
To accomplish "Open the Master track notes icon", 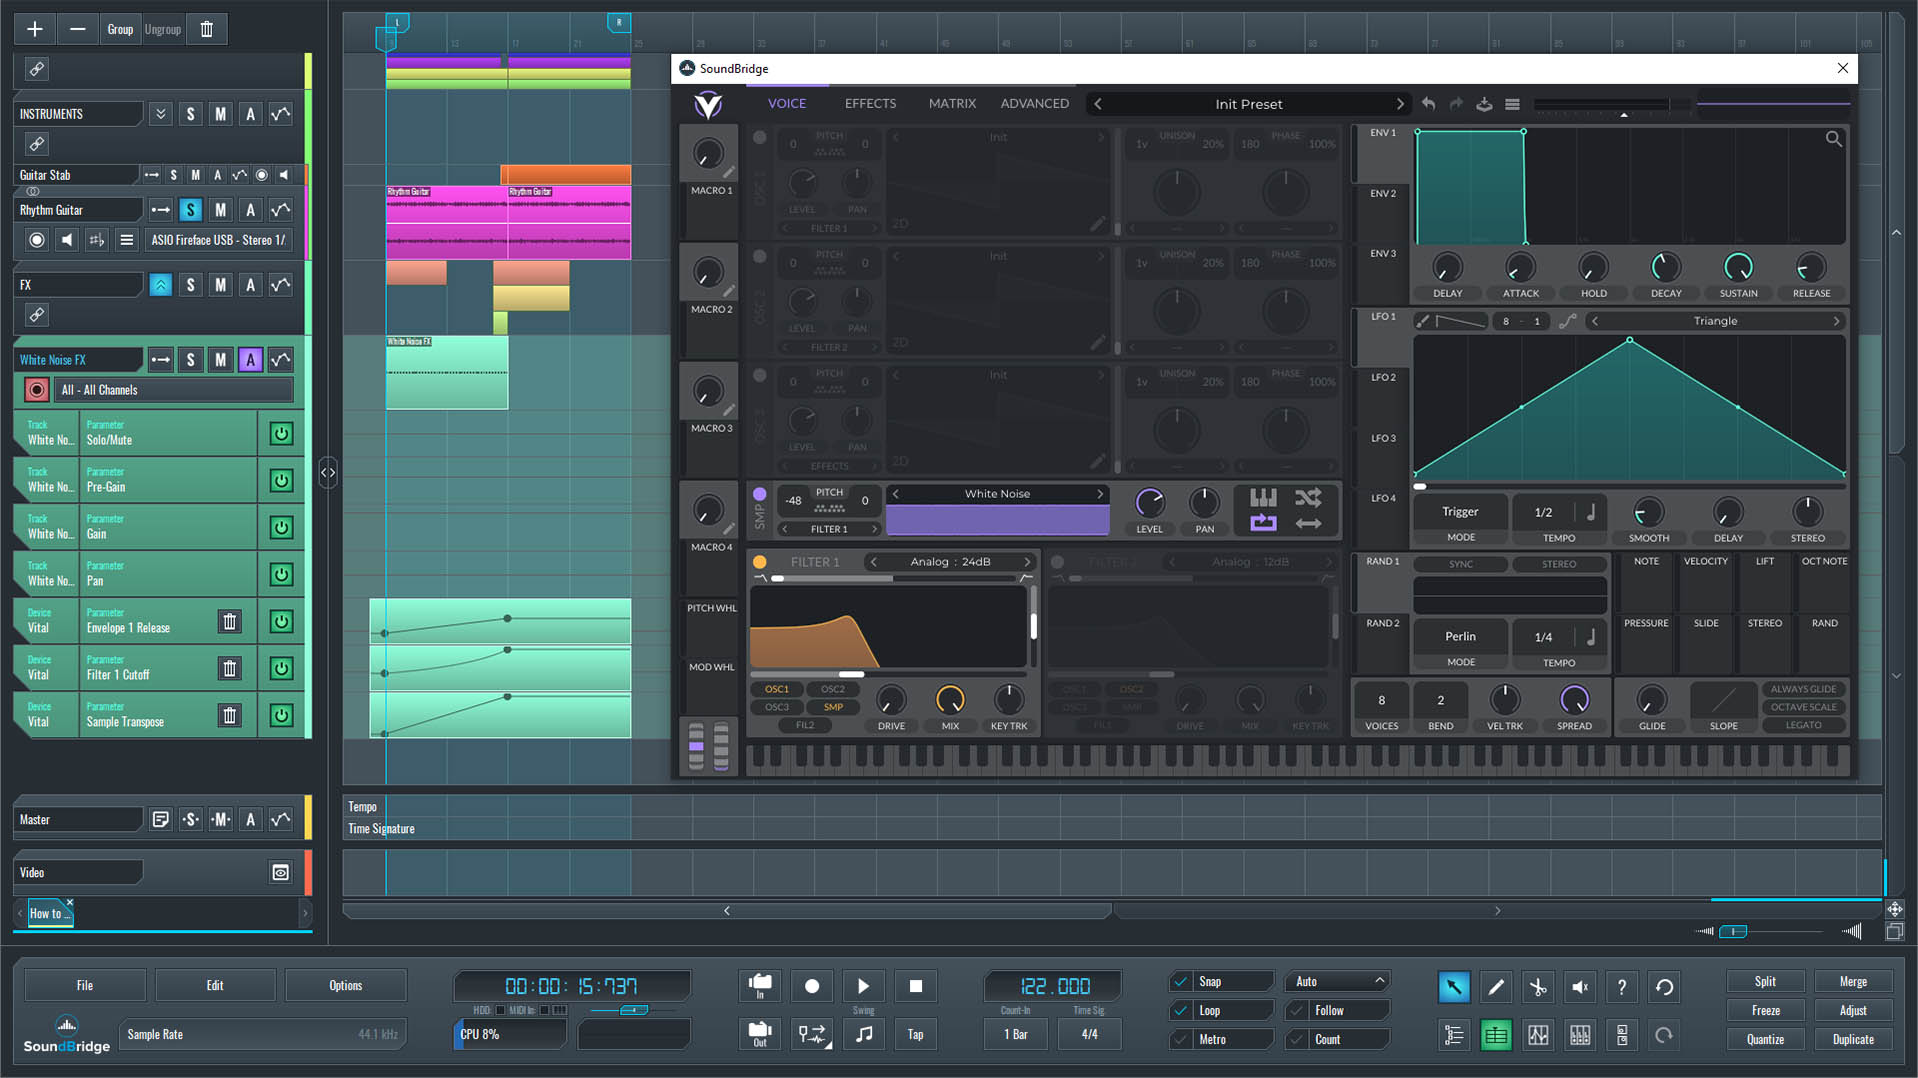I will click(x=160, y=820).
